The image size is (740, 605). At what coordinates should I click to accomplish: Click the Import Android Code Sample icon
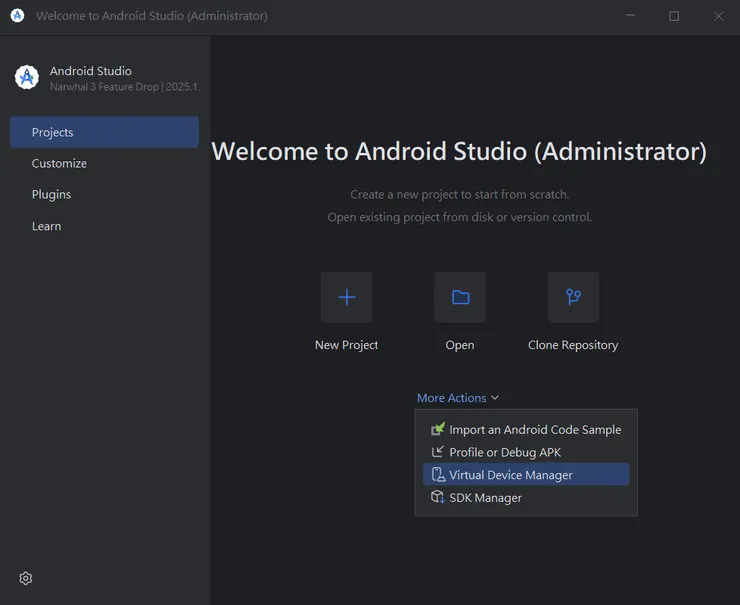[437, 429]
